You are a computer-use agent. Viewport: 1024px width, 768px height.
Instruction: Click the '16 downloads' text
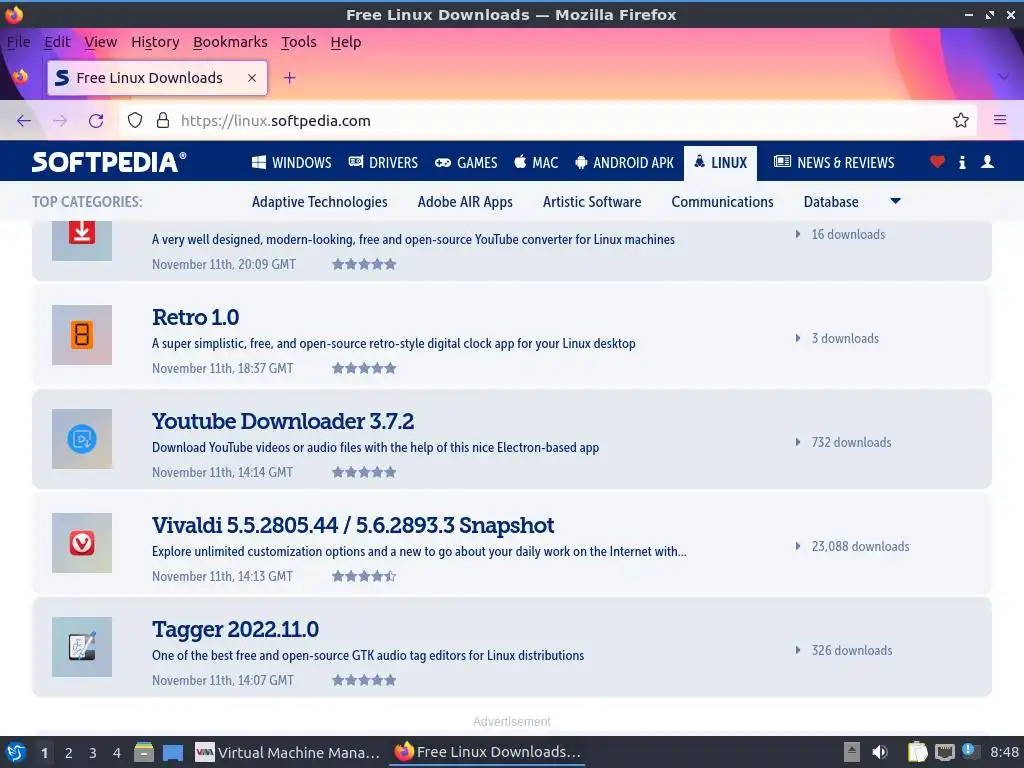click(848, 234)
